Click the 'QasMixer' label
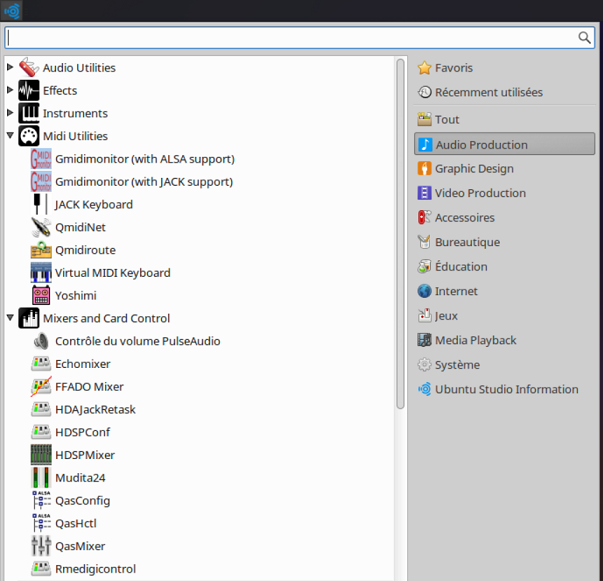 click(80, 546)
